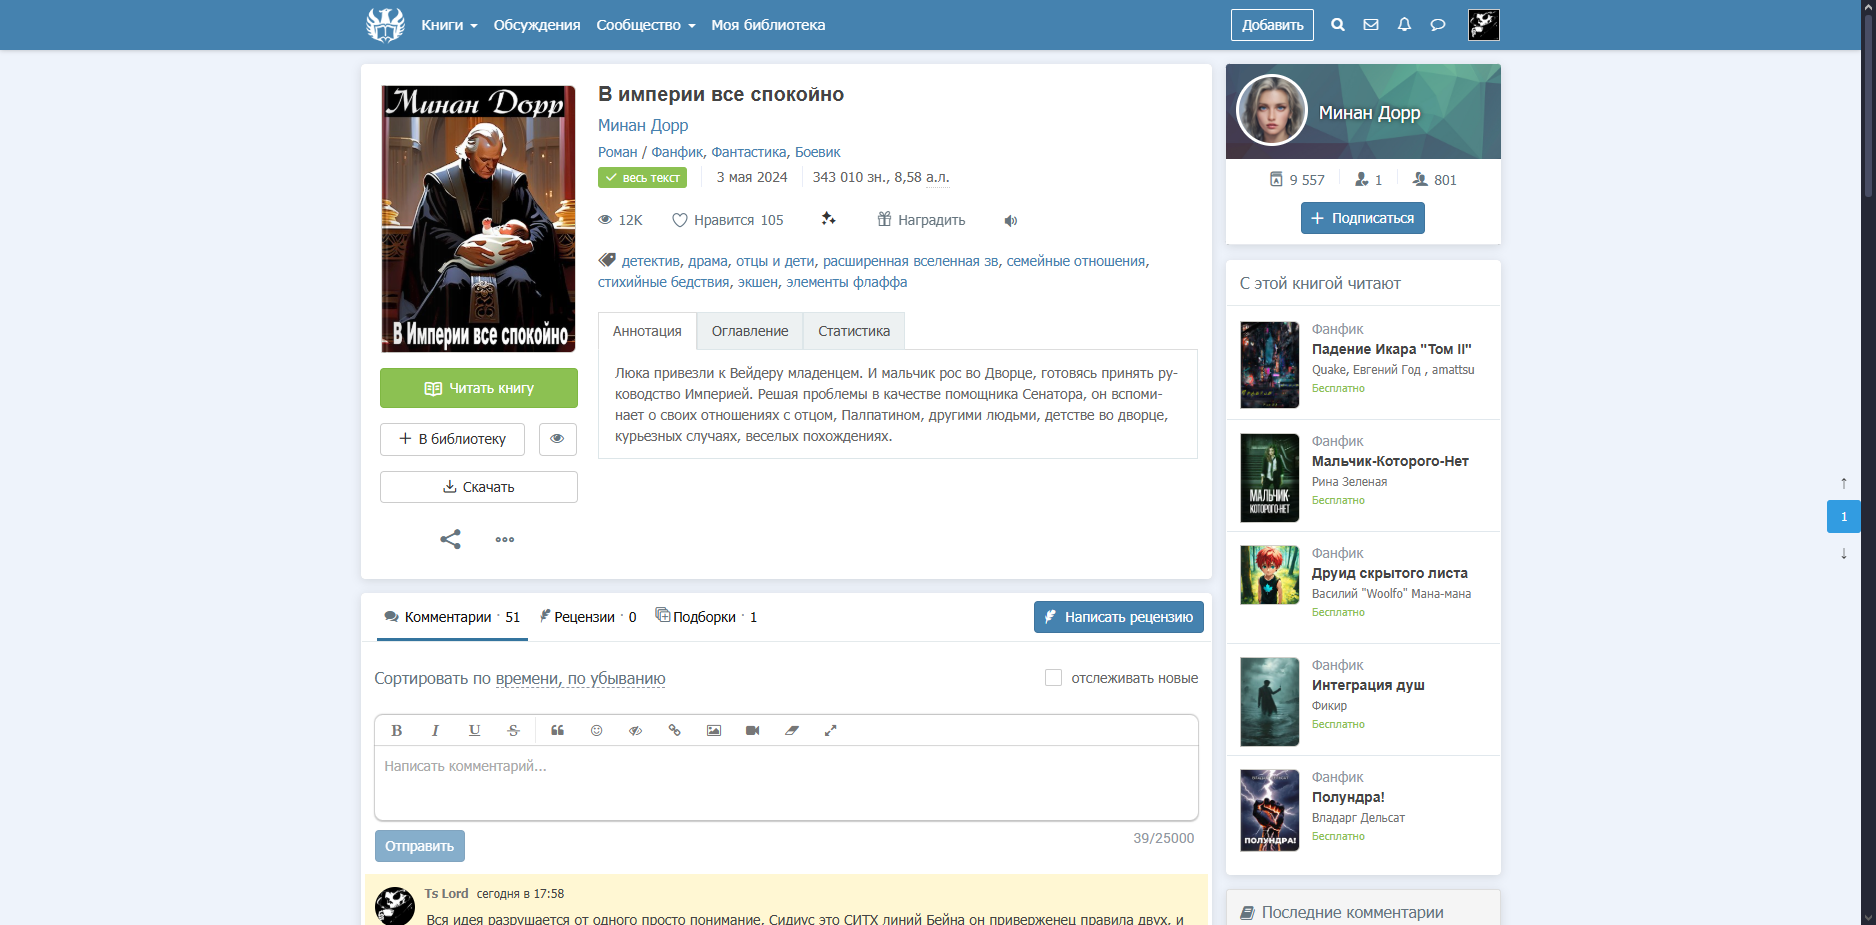Viewport: 1876px width, 925px height.
Task: Go to Моя библиотека
Action: tap(768, 25)
